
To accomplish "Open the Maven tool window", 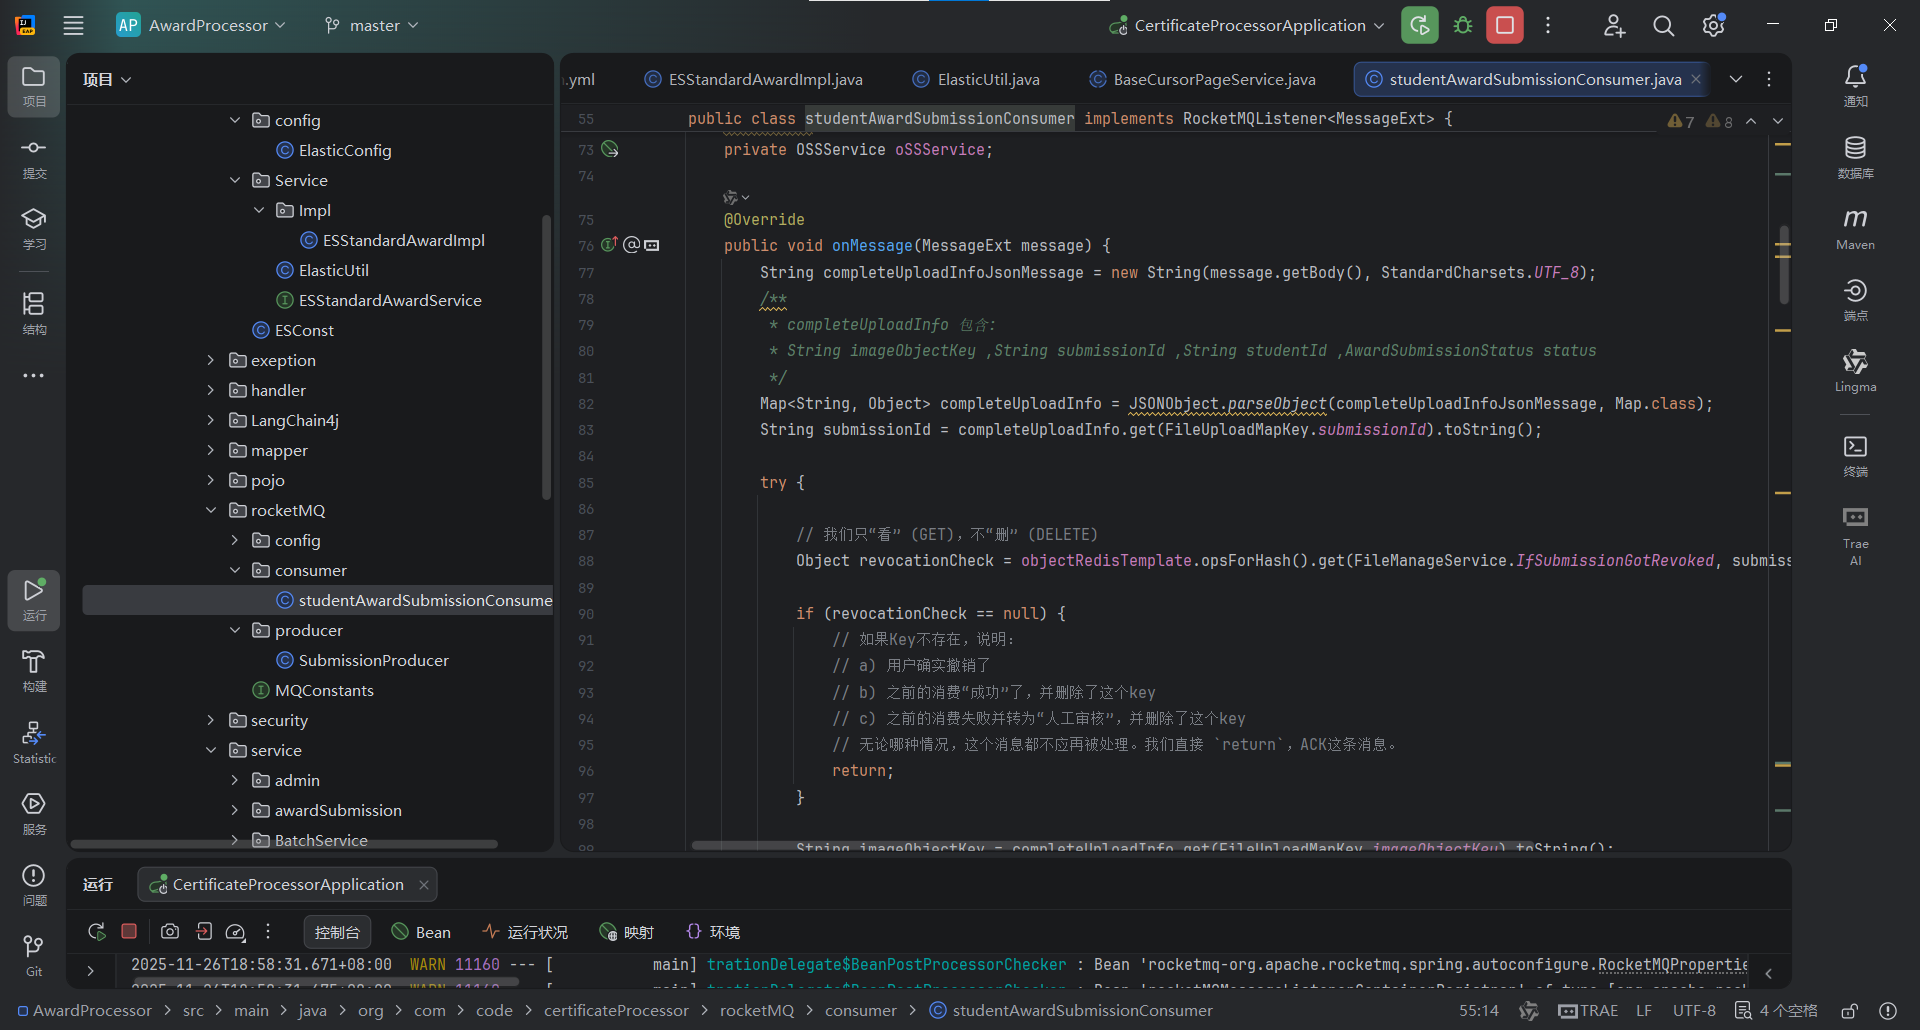I will tap(1855, 229).
